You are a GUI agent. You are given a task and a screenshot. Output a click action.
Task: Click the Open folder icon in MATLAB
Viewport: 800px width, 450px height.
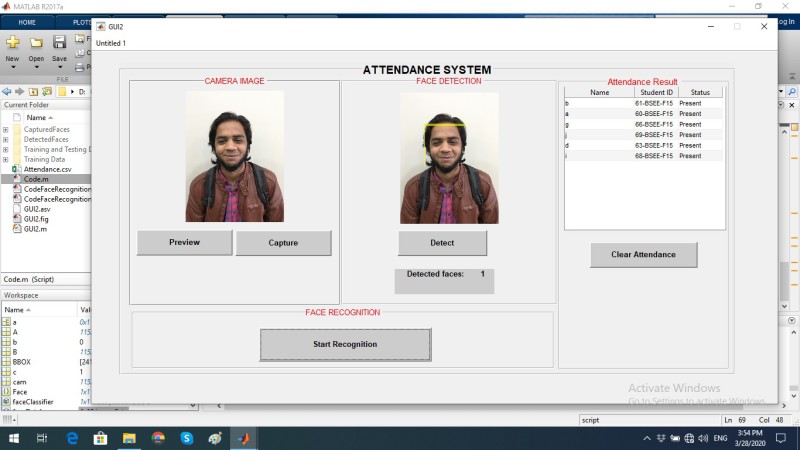coord(36,43)
